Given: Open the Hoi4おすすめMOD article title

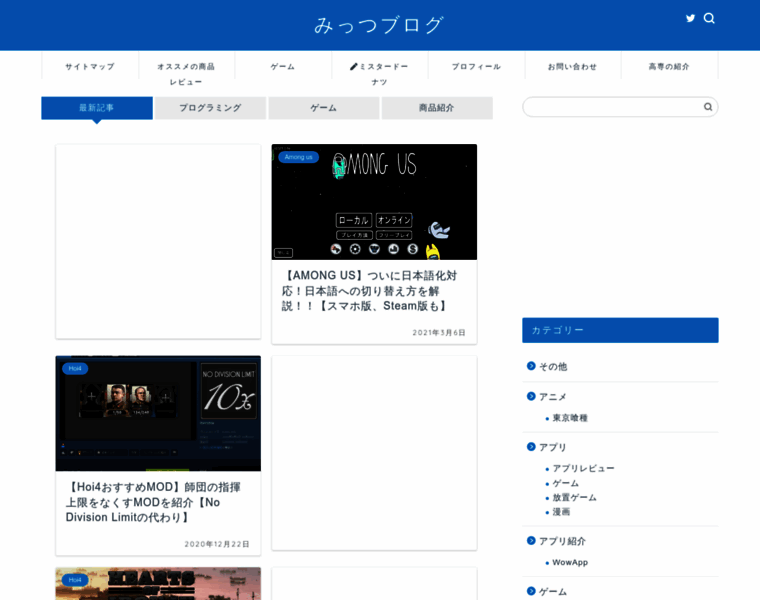Looking at the screenshot, I should click(153, 502).
